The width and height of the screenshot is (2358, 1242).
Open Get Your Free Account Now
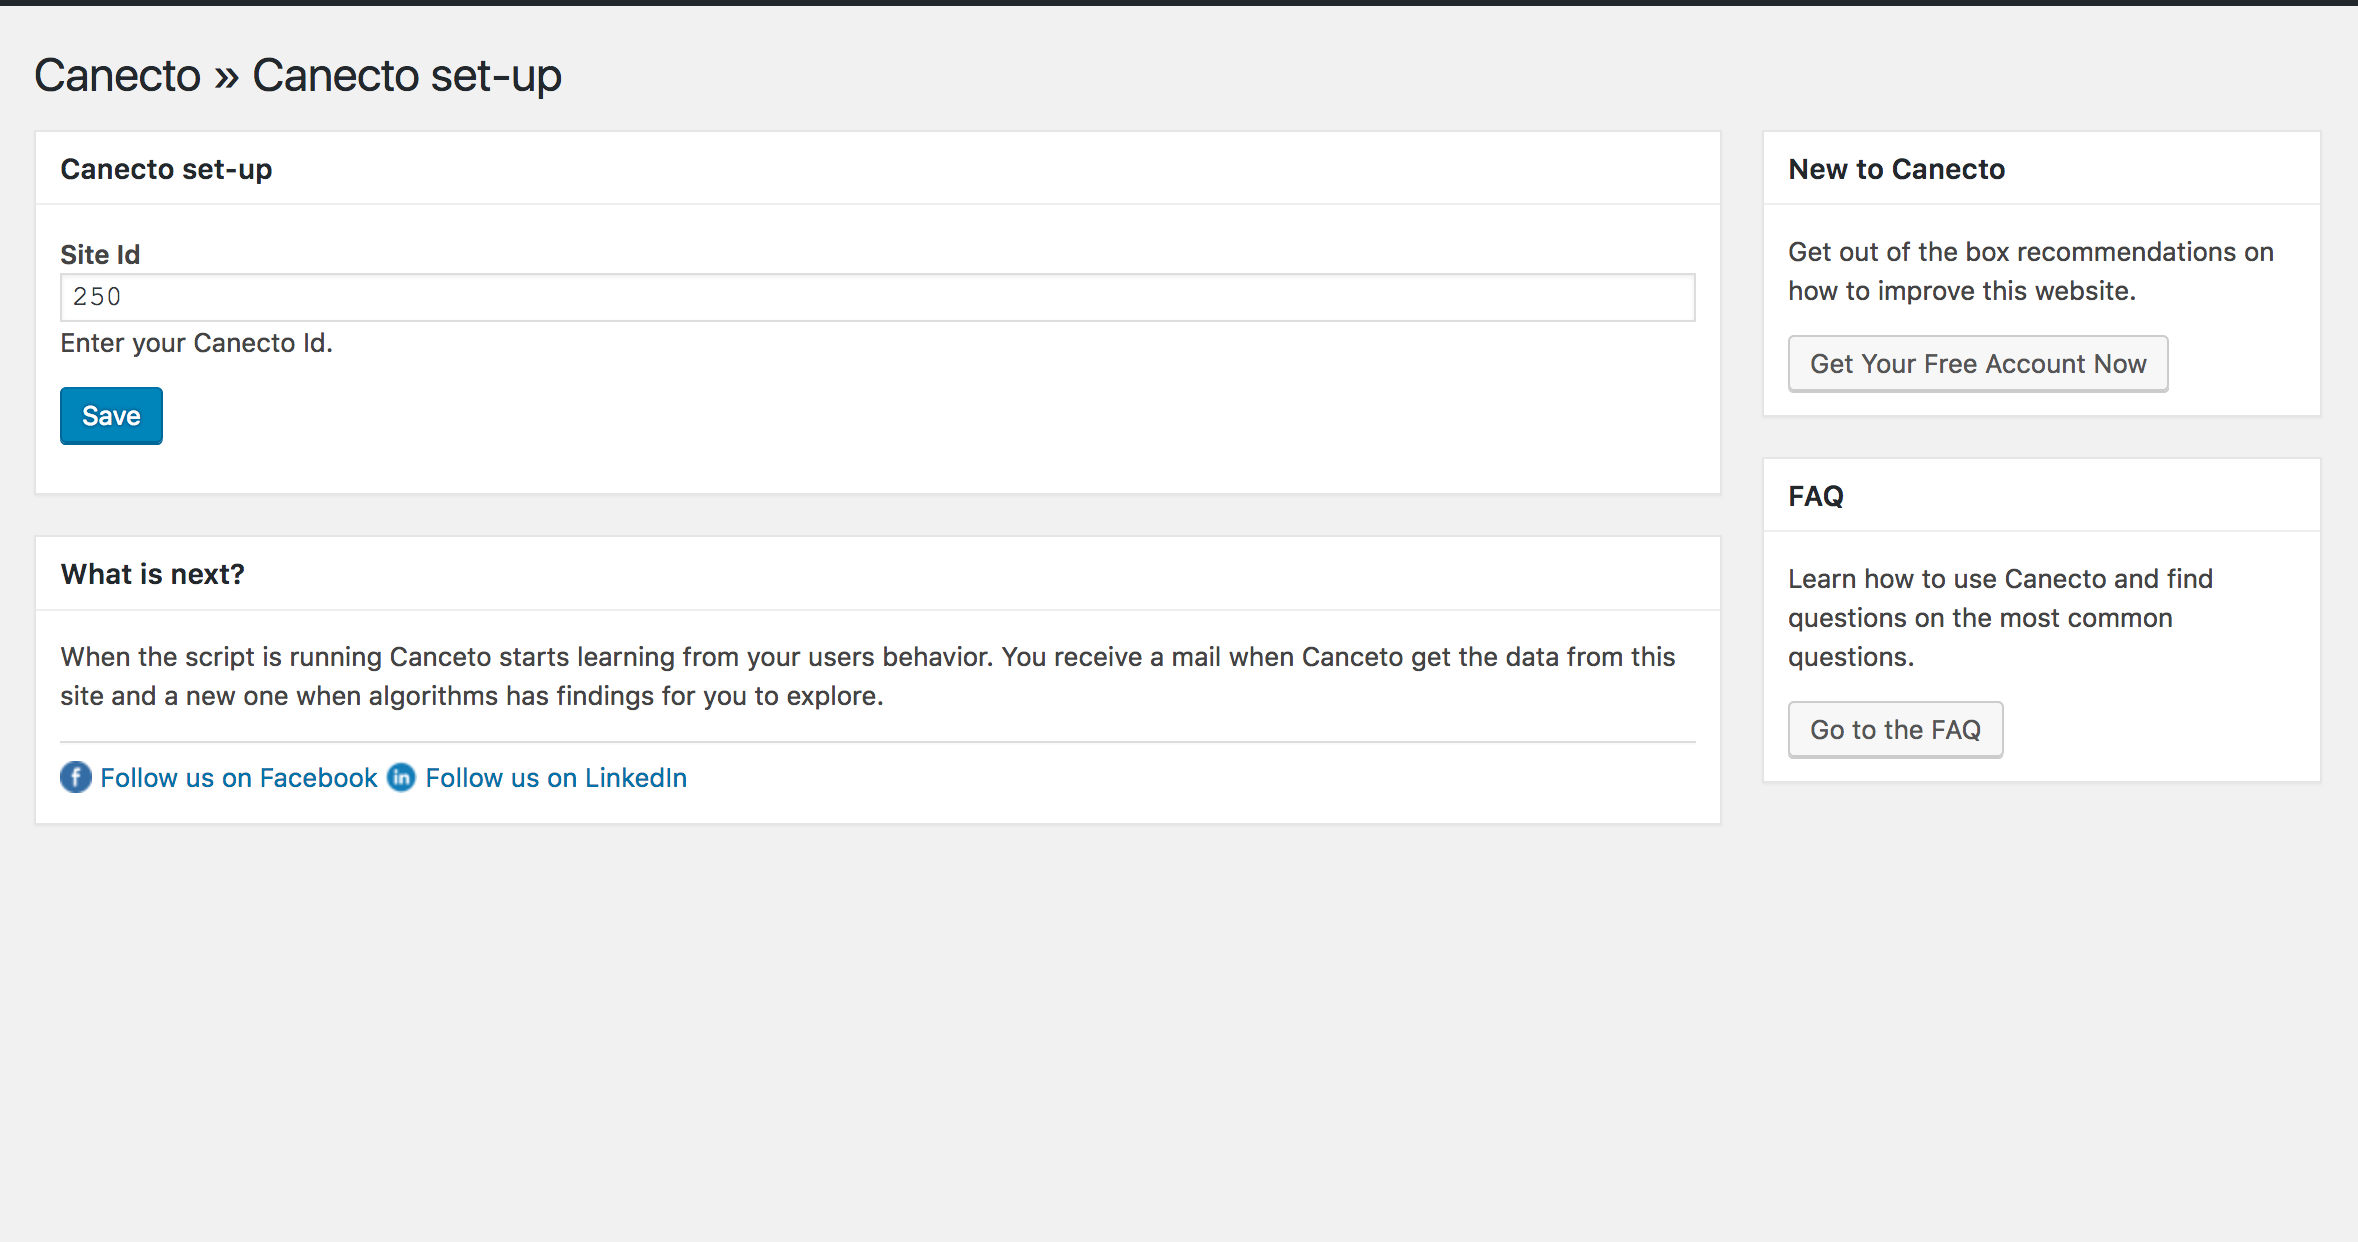click(x=1978, y=364)
